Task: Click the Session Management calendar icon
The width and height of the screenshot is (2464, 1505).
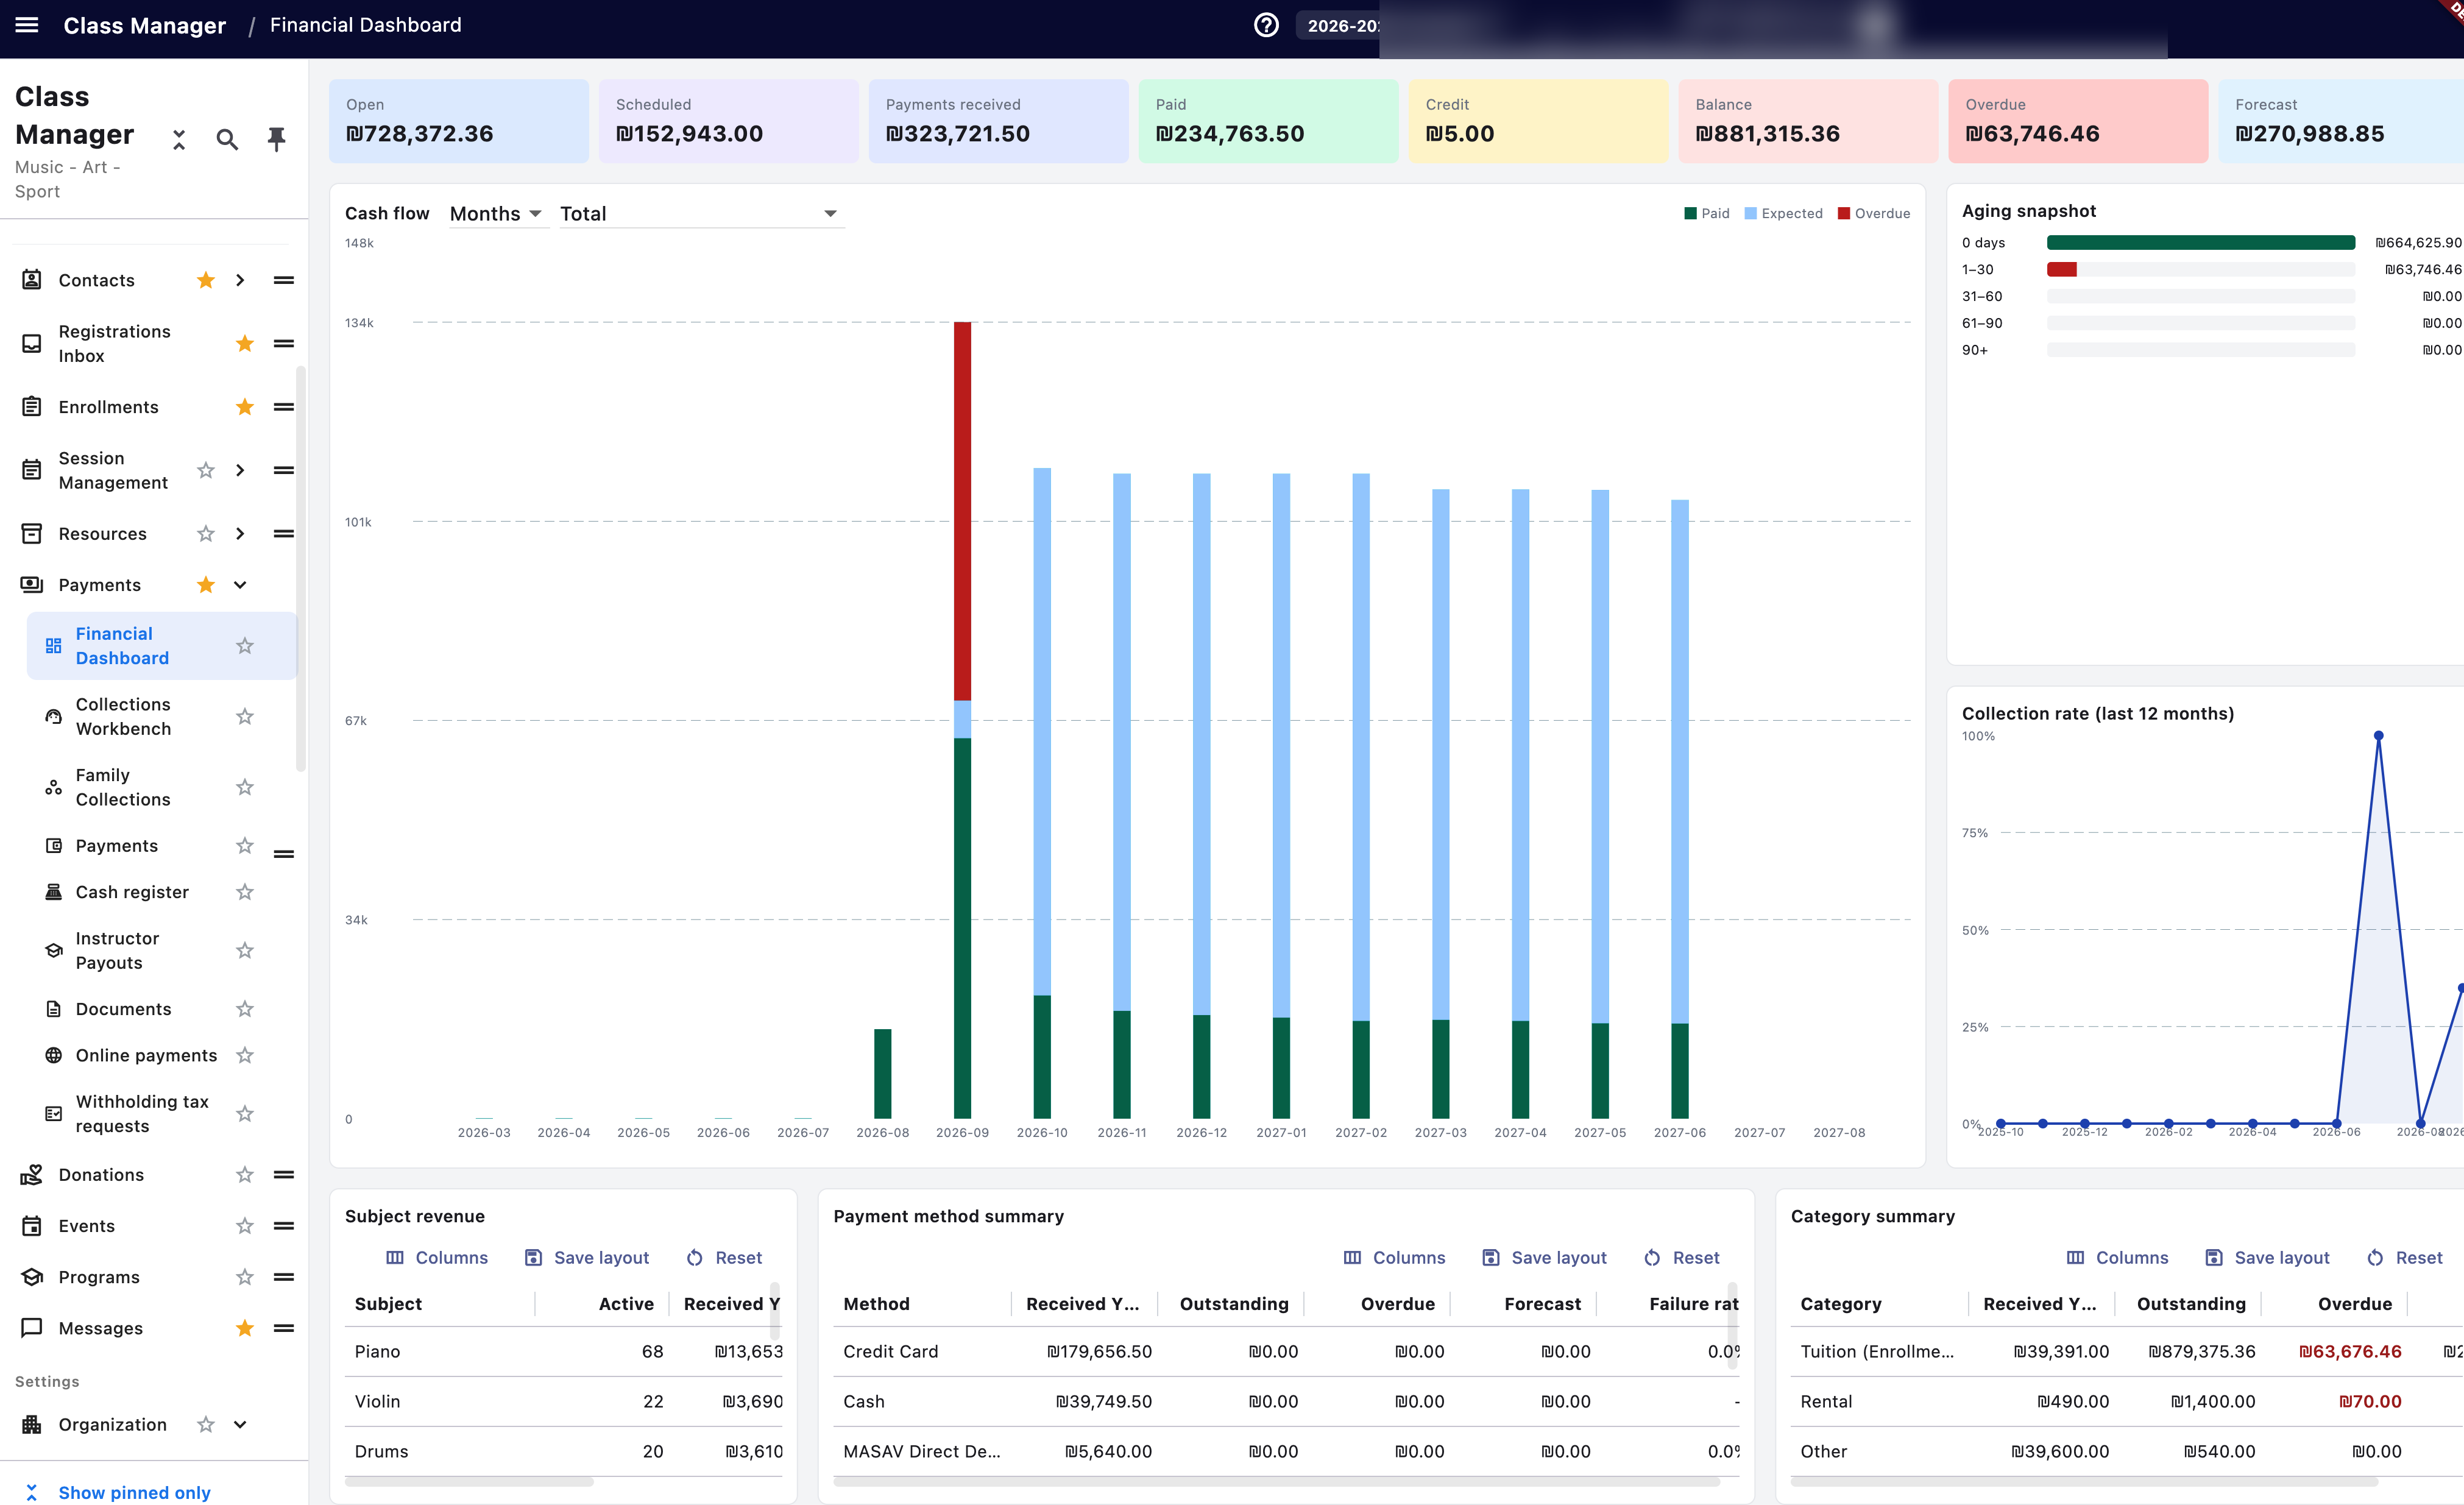Action: point(32,470)
